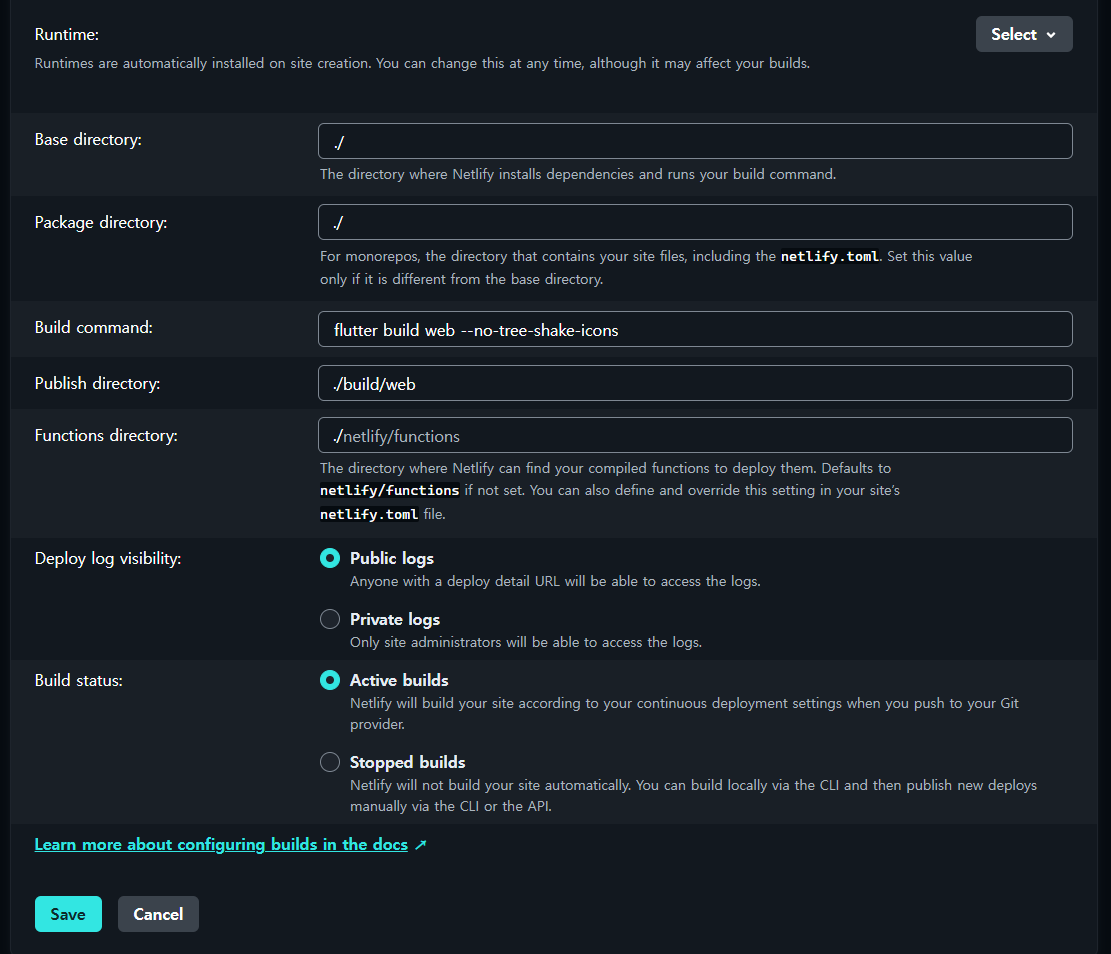Click the "Deploy log visibility:" label
Screen dimensions: 1111x954
pos(108,558)
